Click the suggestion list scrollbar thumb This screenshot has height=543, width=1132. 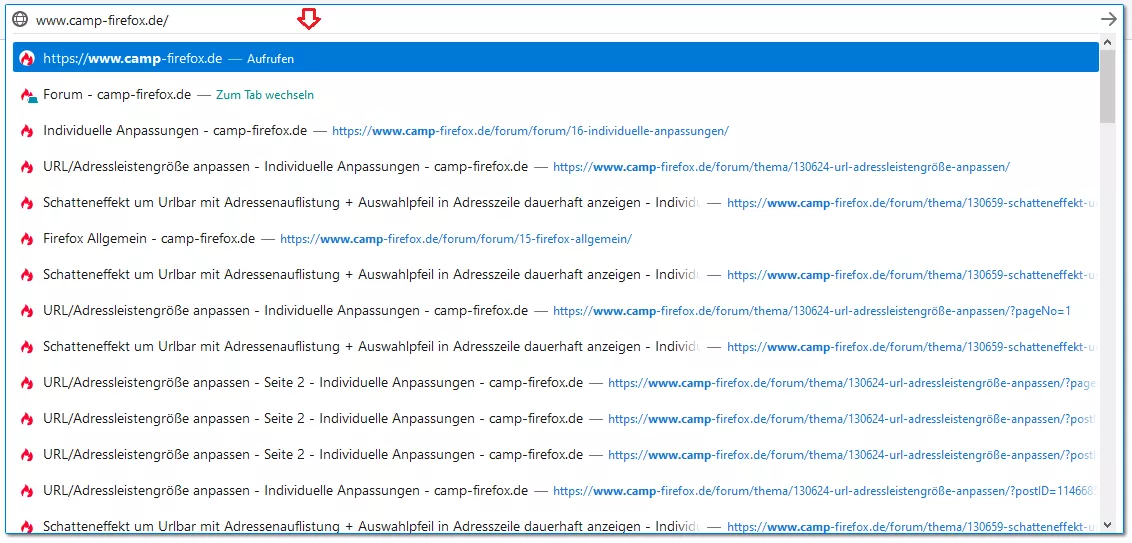1107,87
